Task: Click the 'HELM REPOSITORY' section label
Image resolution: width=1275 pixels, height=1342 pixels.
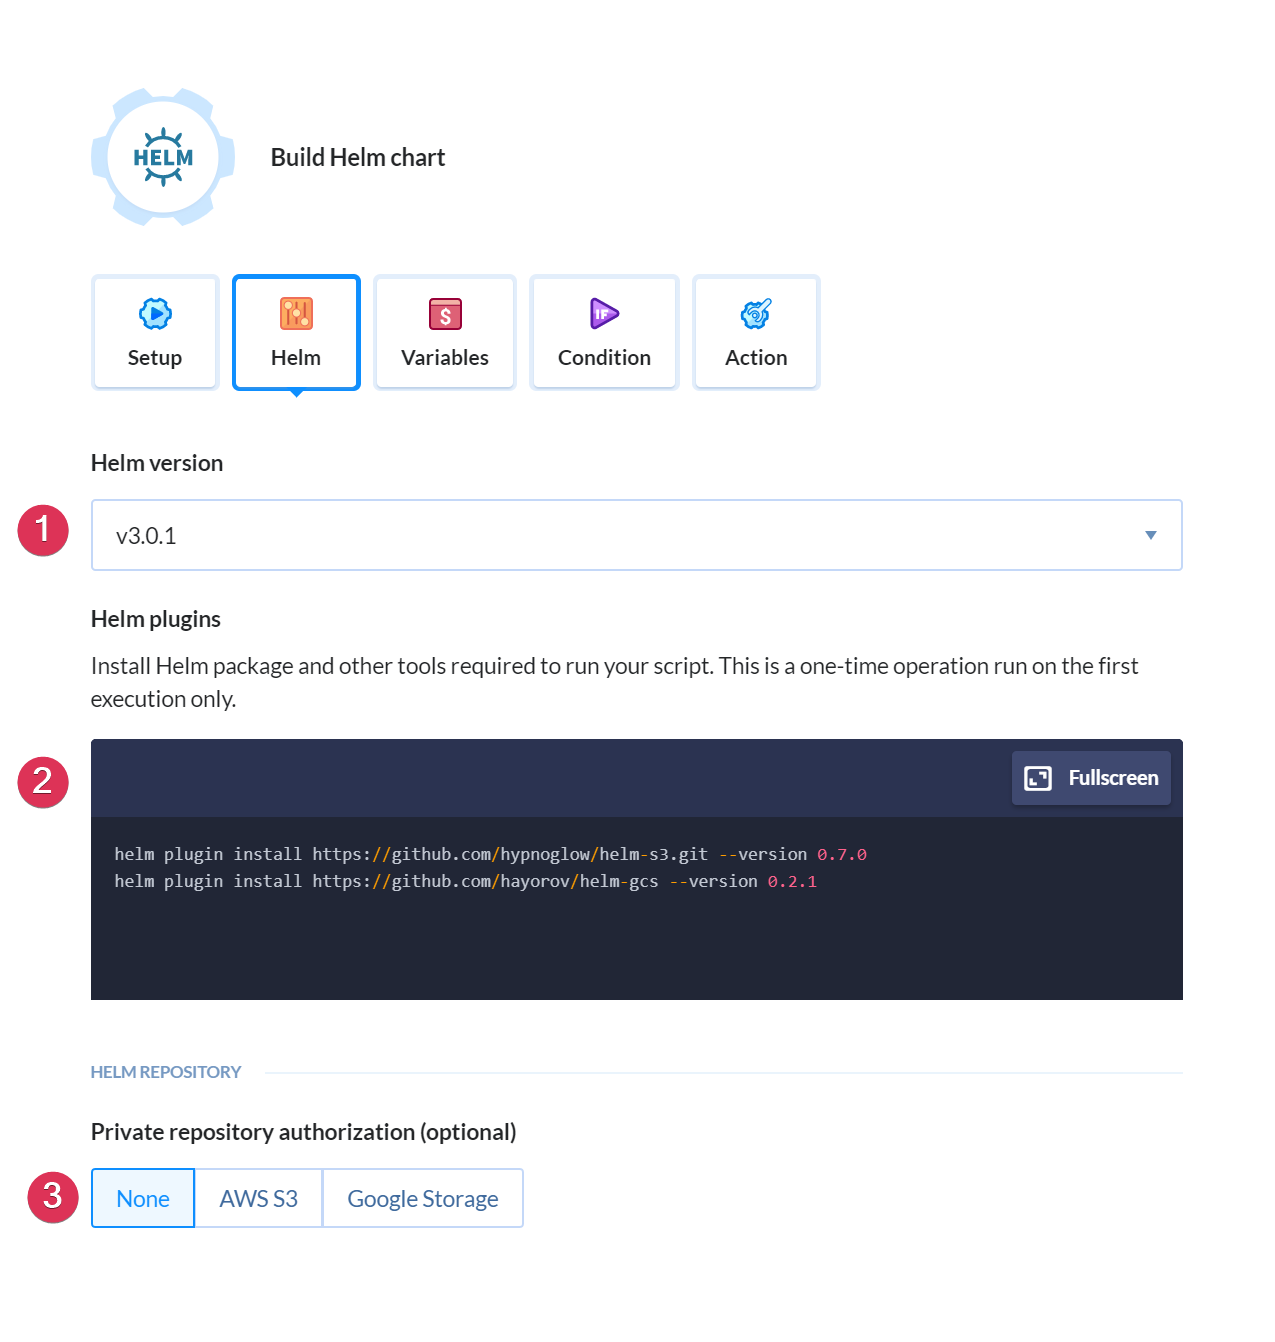Action: pos(166,1072)
